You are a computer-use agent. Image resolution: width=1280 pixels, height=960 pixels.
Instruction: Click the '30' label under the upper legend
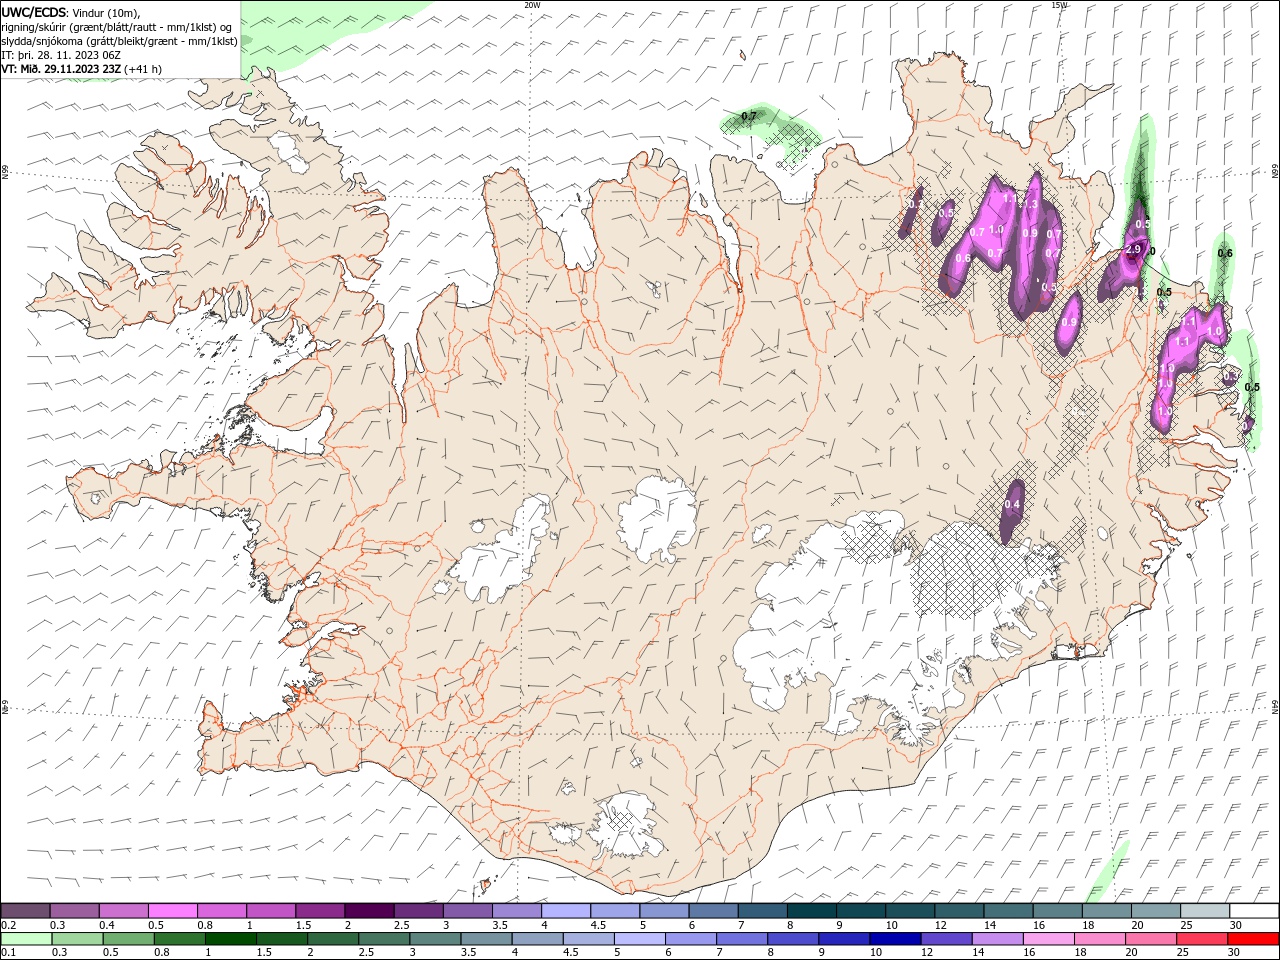(x=1236, y=925)
